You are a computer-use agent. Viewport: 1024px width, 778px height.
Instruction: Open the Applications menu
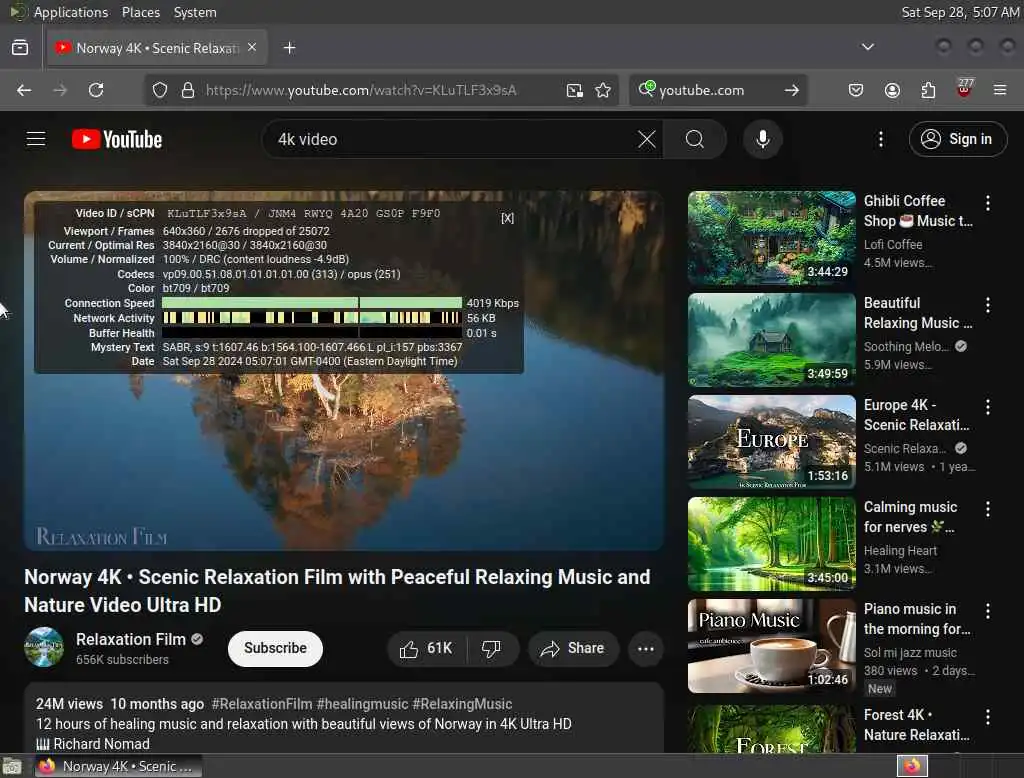(71, 12)
